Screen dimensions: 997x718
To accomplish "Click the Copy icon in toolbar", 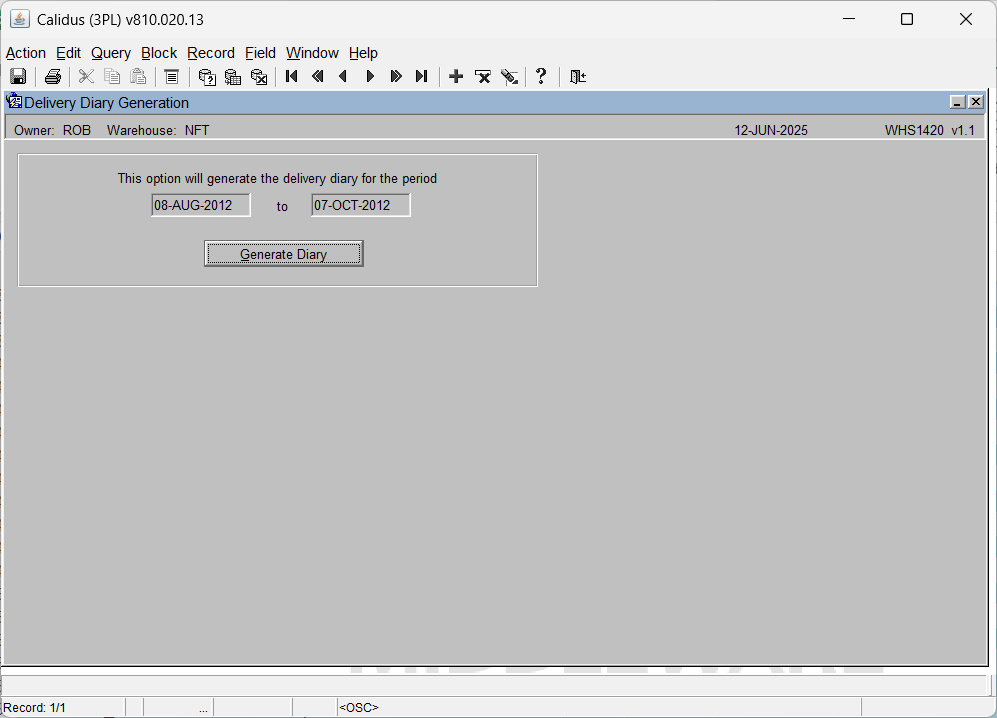I will (x=112, y=77).
